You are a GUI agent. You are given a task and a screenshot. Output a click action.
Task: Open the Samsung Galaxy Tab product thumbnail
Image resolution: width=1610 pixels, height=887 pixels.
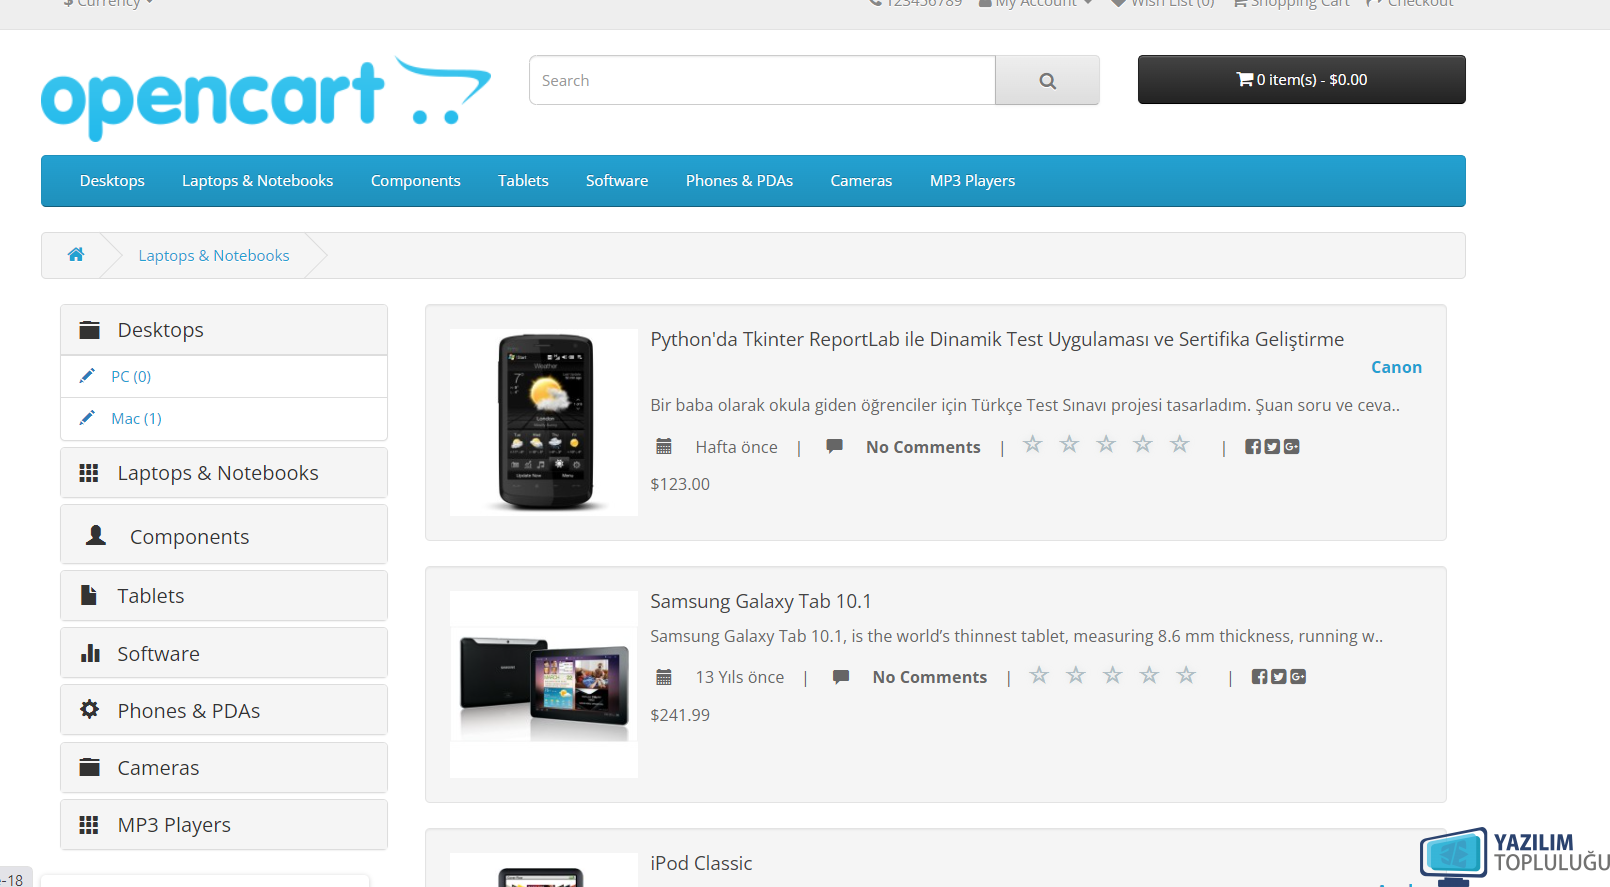(544, 684)
